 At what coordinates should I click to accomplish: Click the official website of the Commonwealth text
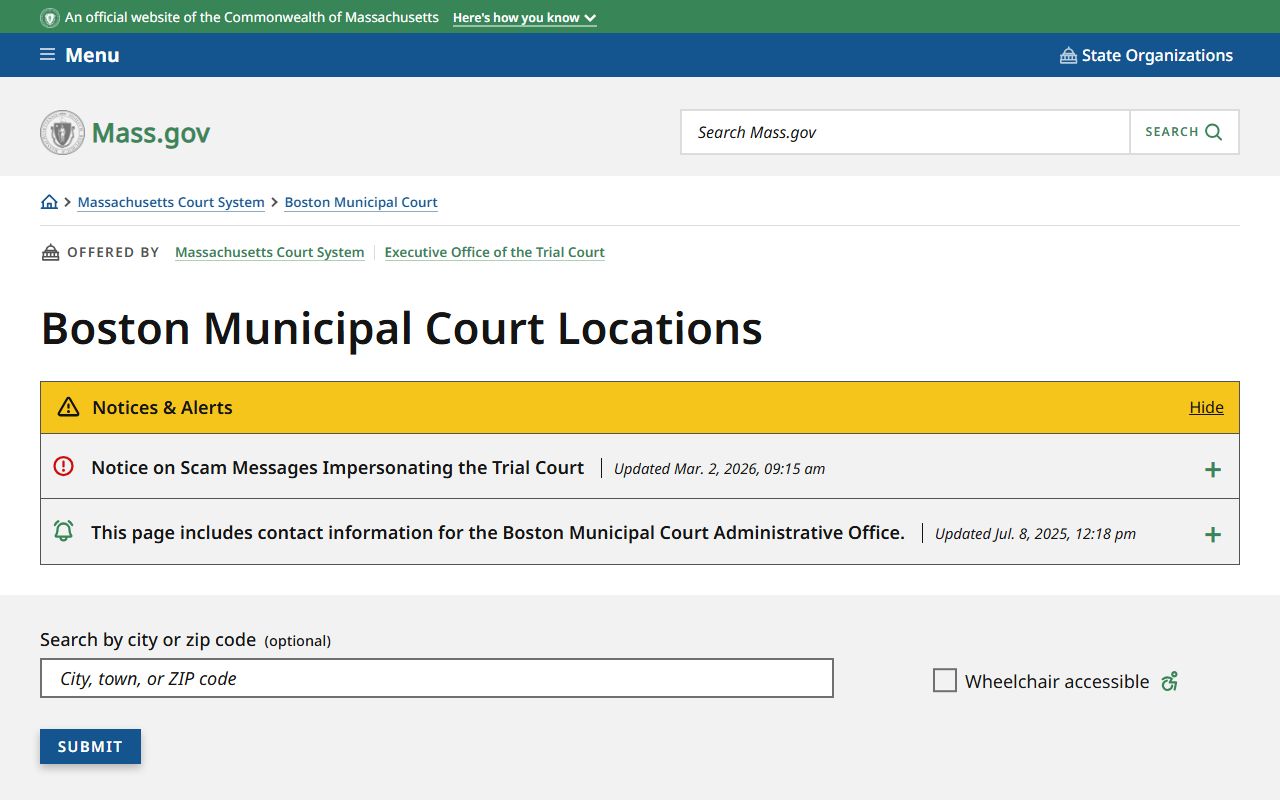coord(252,18)
